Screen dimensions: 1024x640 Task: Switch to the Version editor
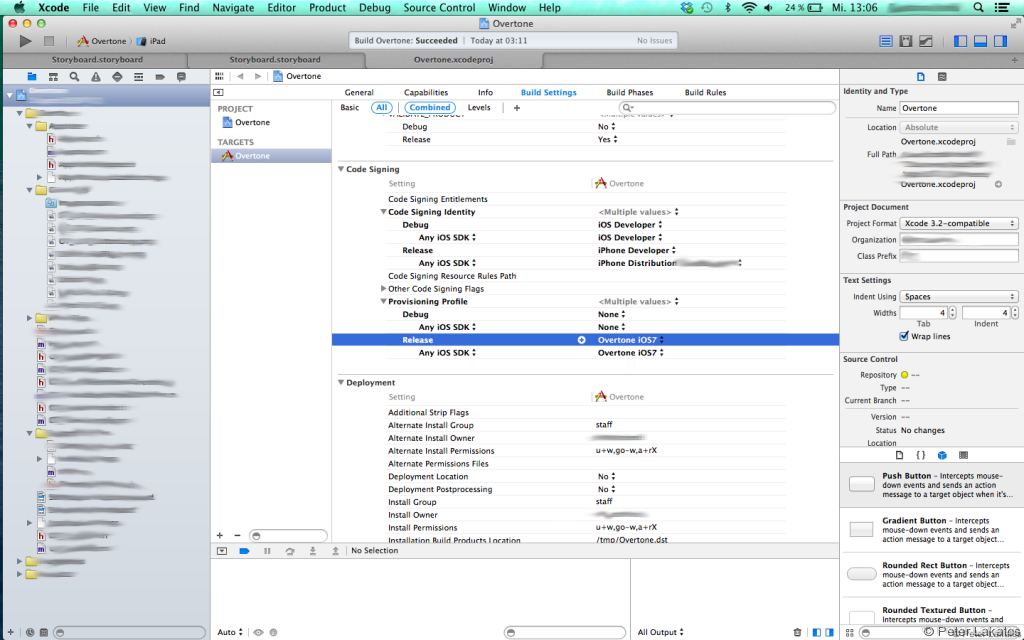[926, 41]
